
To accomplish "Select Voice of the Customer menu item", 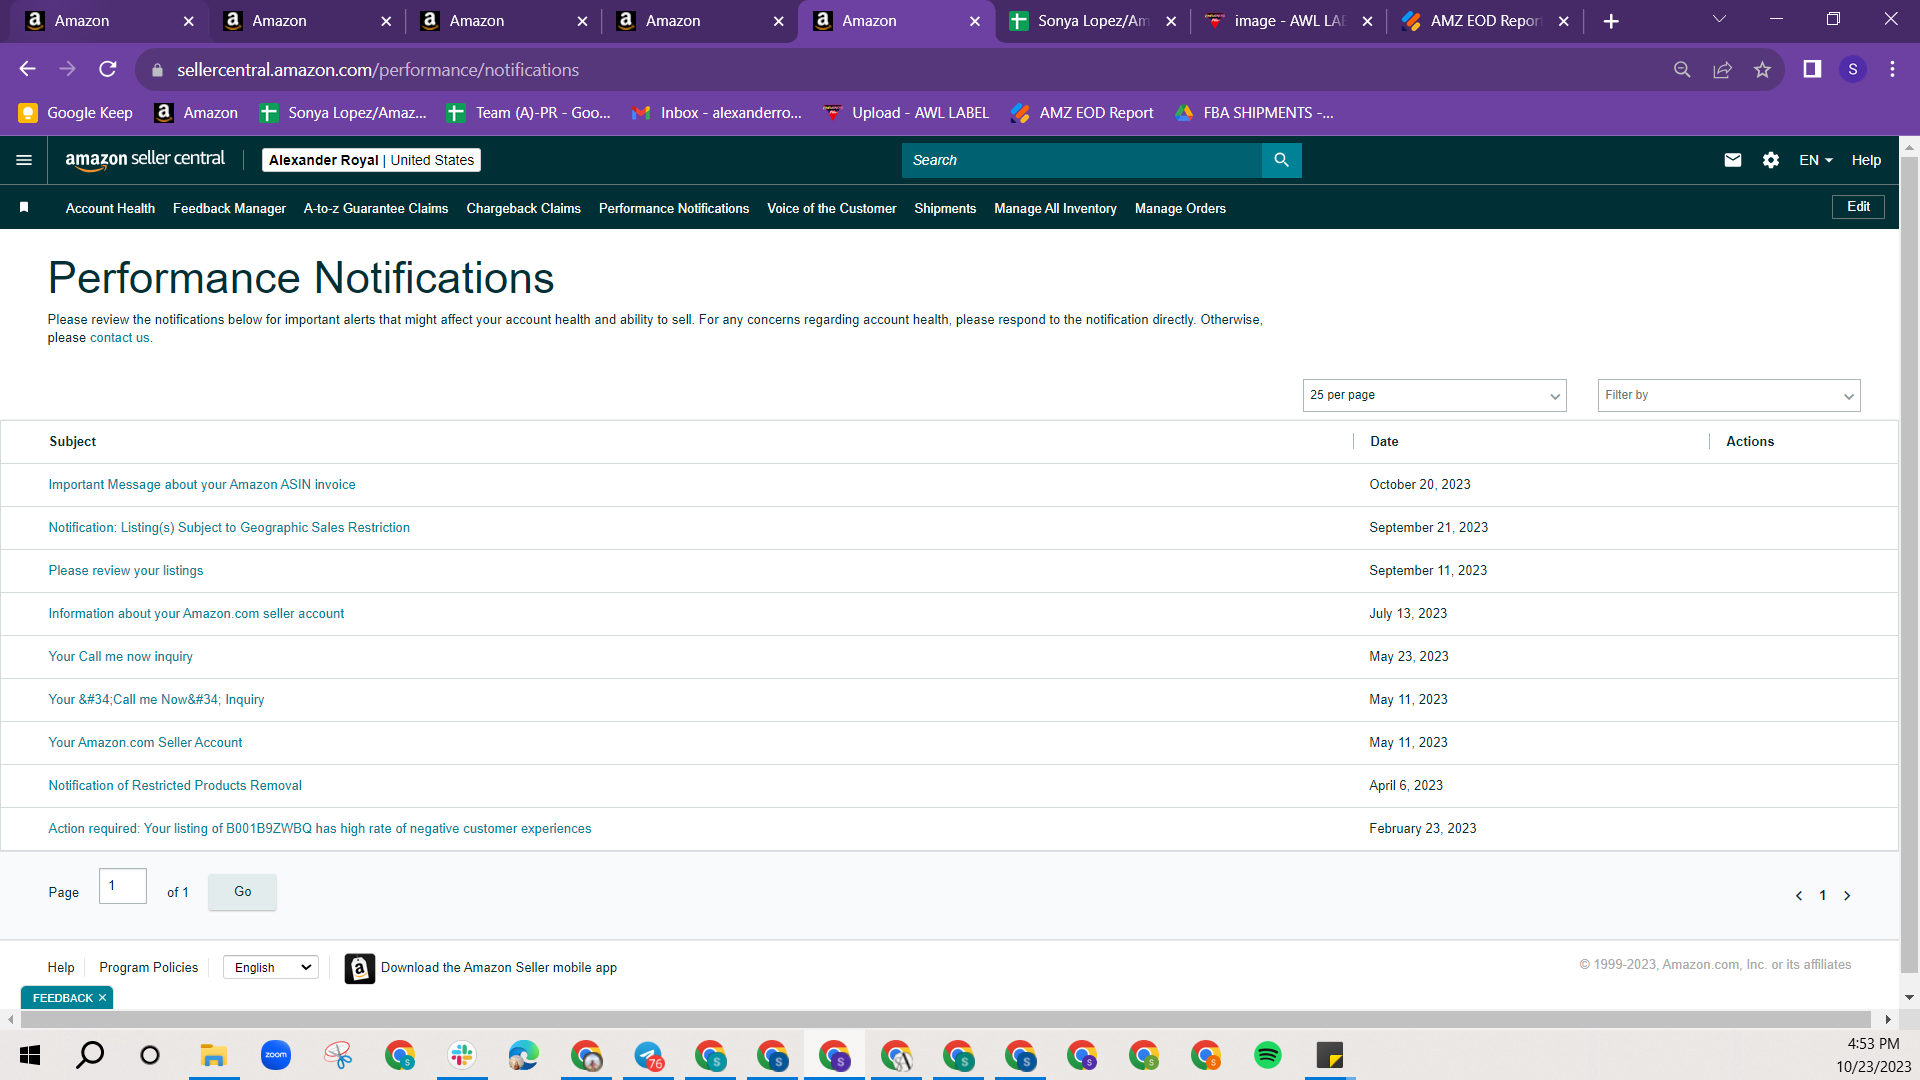I will (831, 208).
